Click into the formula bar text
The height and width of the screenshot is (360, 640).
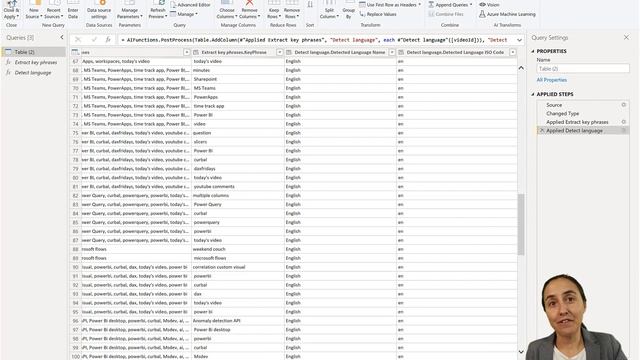click(x=316, y=40)
